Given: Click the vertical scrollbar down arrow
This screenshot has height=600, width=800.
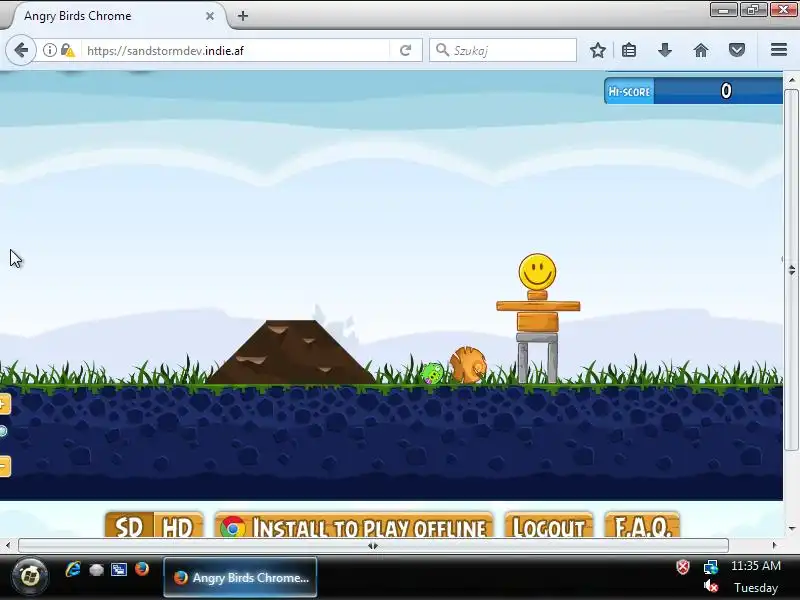Looking at the screenshot, I should click(791, 529).
